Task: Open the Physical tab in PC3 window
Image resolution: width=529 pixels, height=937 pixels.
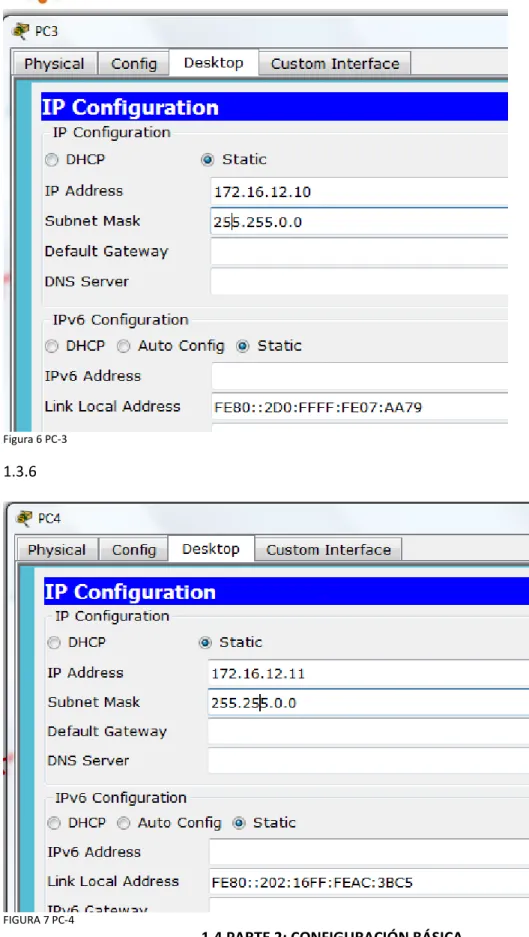Action: pyautogui.click(x=54, y=64)
